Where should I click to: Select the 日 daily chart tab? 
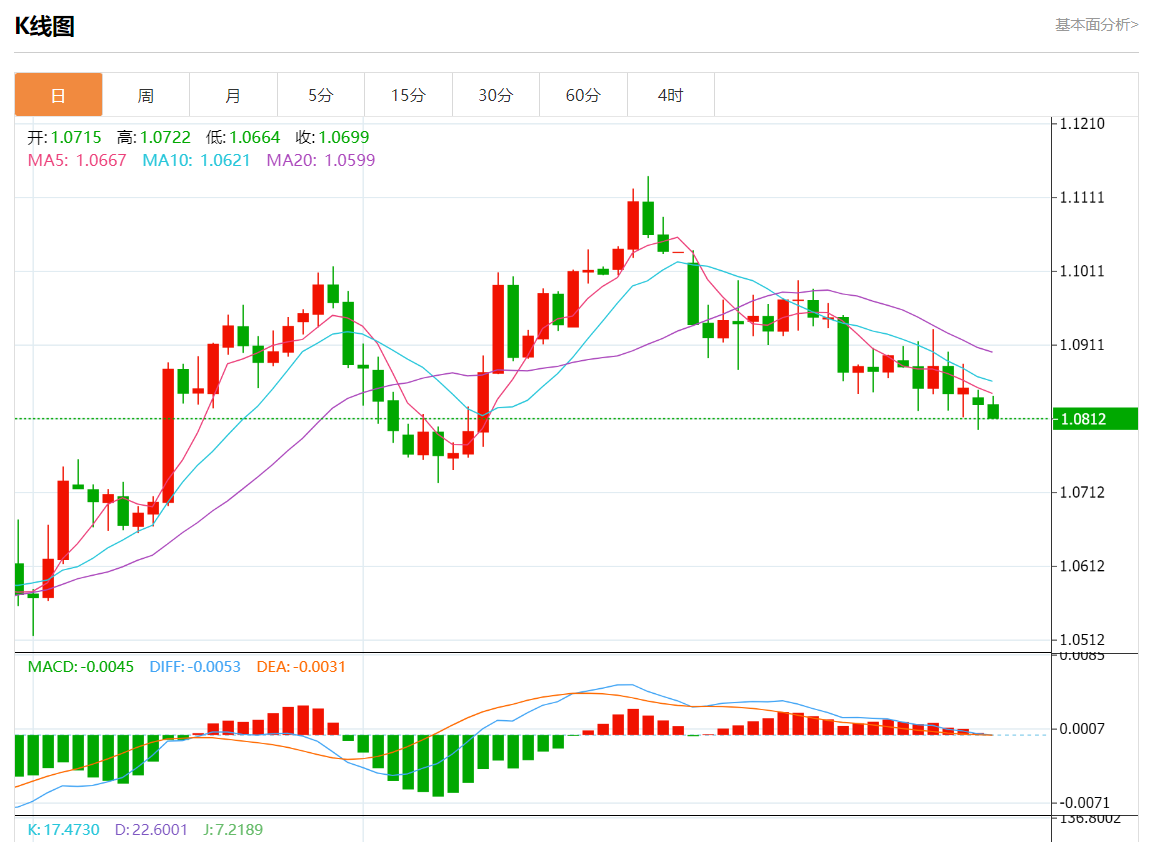[x=58, y=95]
